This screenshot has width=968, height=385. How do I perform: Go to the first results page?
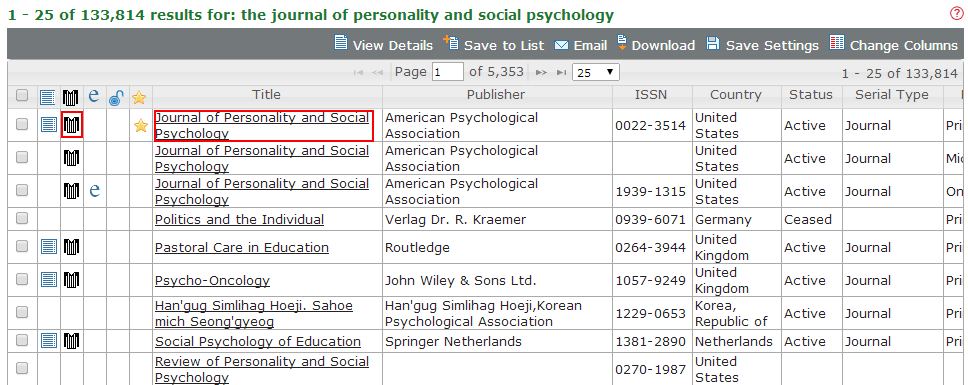click(358, 73)
